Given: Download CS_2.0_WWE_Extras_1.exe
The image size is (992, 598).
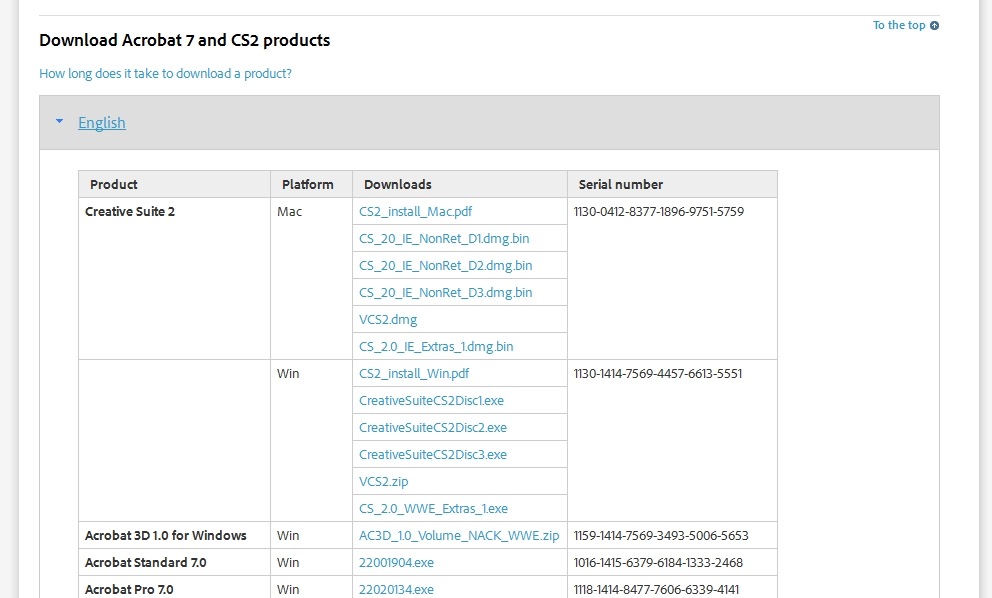Looking at the screenshot, I should (433, 509).
